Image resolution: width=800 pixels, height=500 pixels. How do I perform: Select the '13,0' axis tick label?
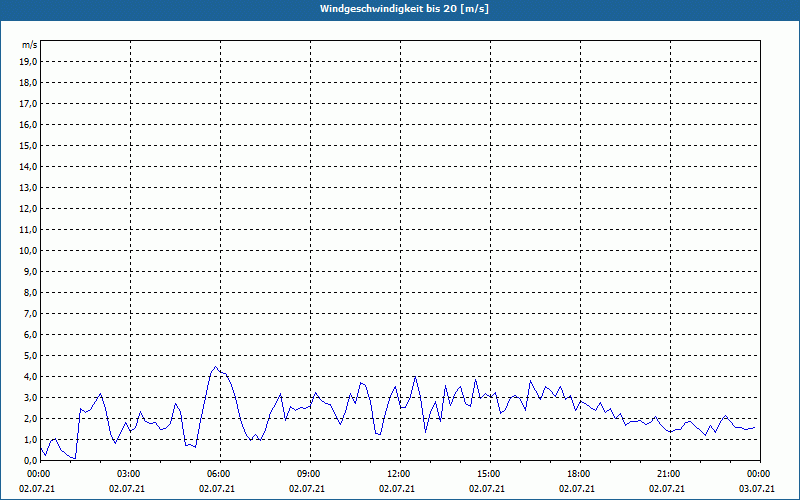28,188
